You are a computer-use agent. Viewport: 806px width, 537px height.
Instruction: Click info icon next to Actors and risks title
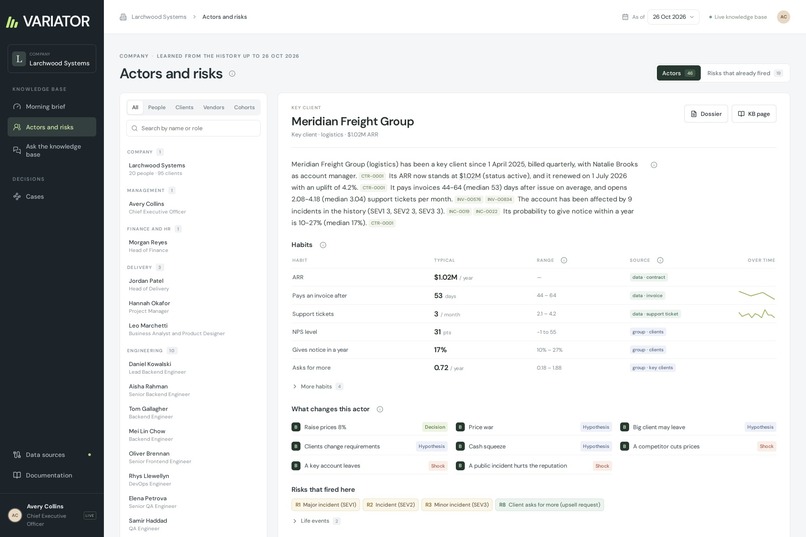(x=232, y=73)
